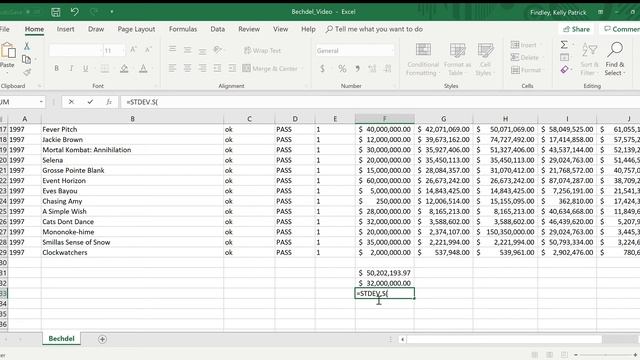640x360 pixels.
Task: Toggle Wrap Text
Action: (262, 50)
